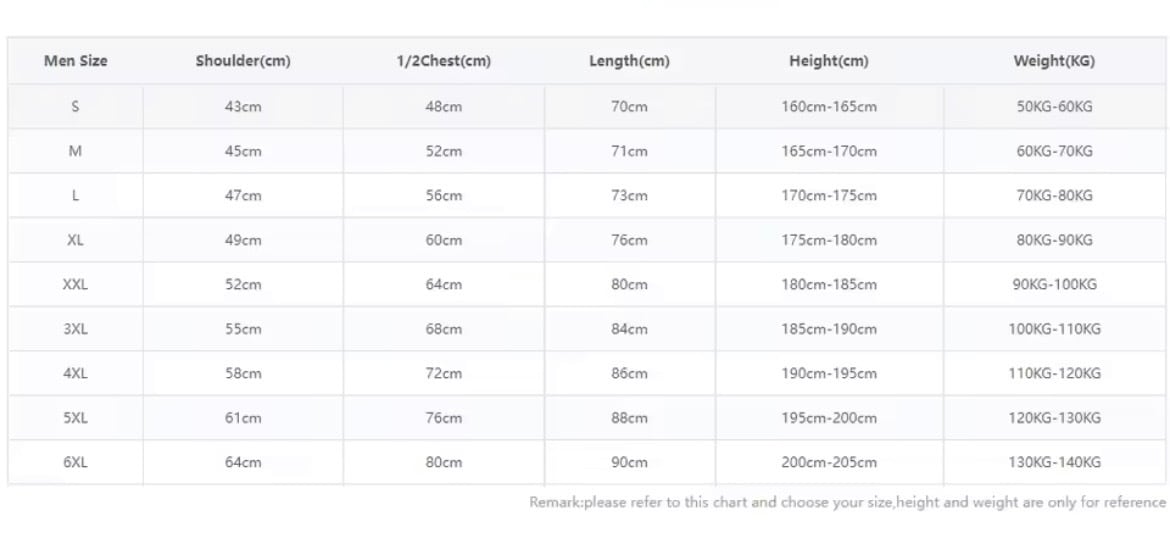Click the Men Size column header
The height and width of the screenshot is (555, 1170).
point(75,61)
